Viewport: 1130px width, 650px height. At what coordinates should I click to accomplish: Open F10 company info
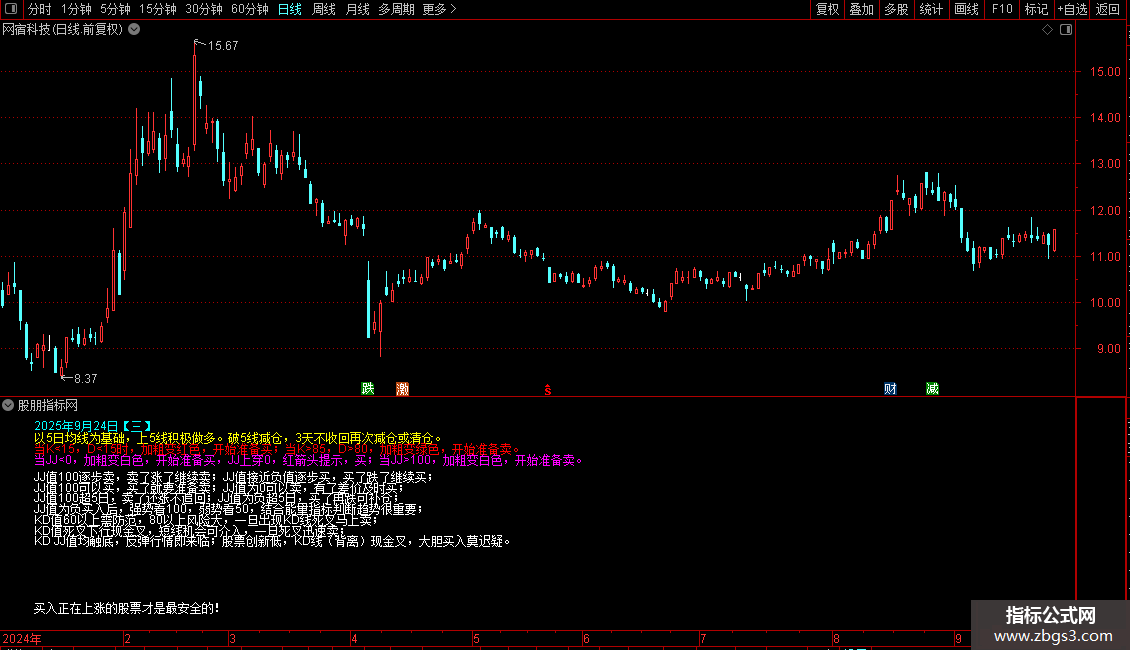click(1002, 9)
